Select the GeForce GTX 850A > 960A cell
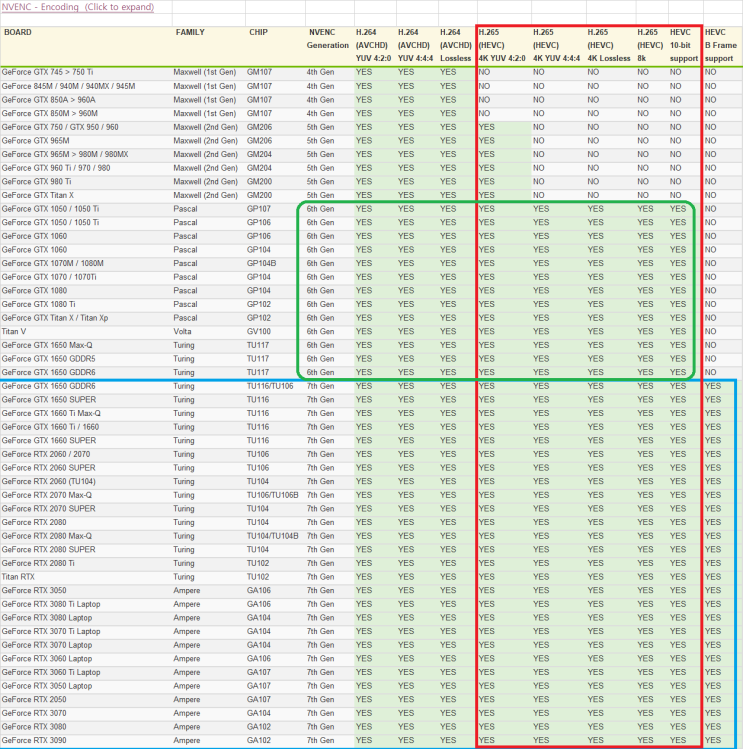 point(48,100)
